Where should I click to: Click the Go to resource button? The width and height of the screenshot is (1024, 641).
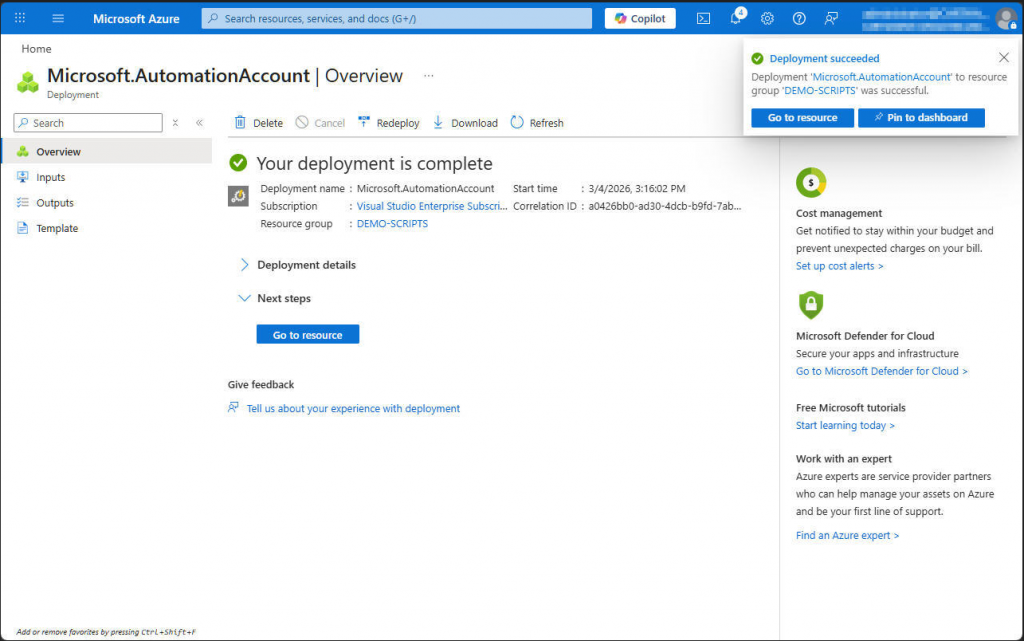[x=307, y=334]
